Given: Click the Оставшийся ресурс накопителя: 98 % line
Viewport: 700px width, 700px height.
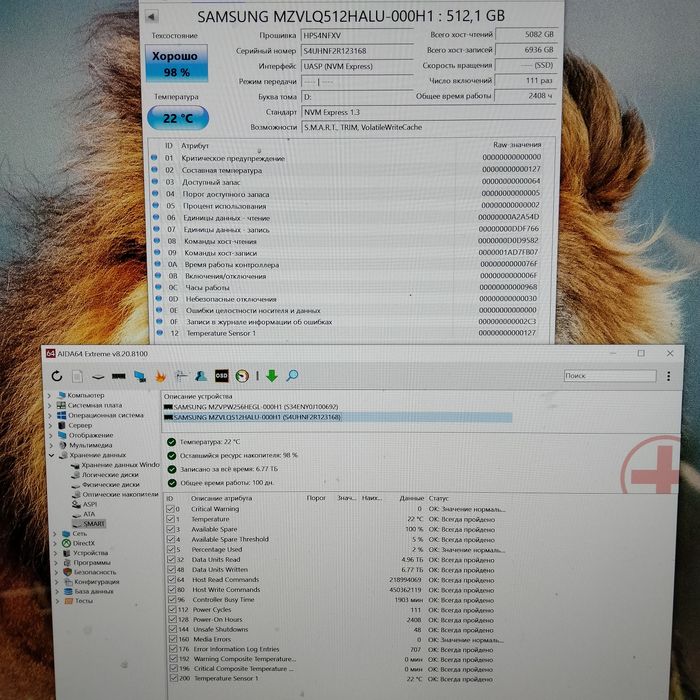Looking at the screenshot, I should [239, 456].
